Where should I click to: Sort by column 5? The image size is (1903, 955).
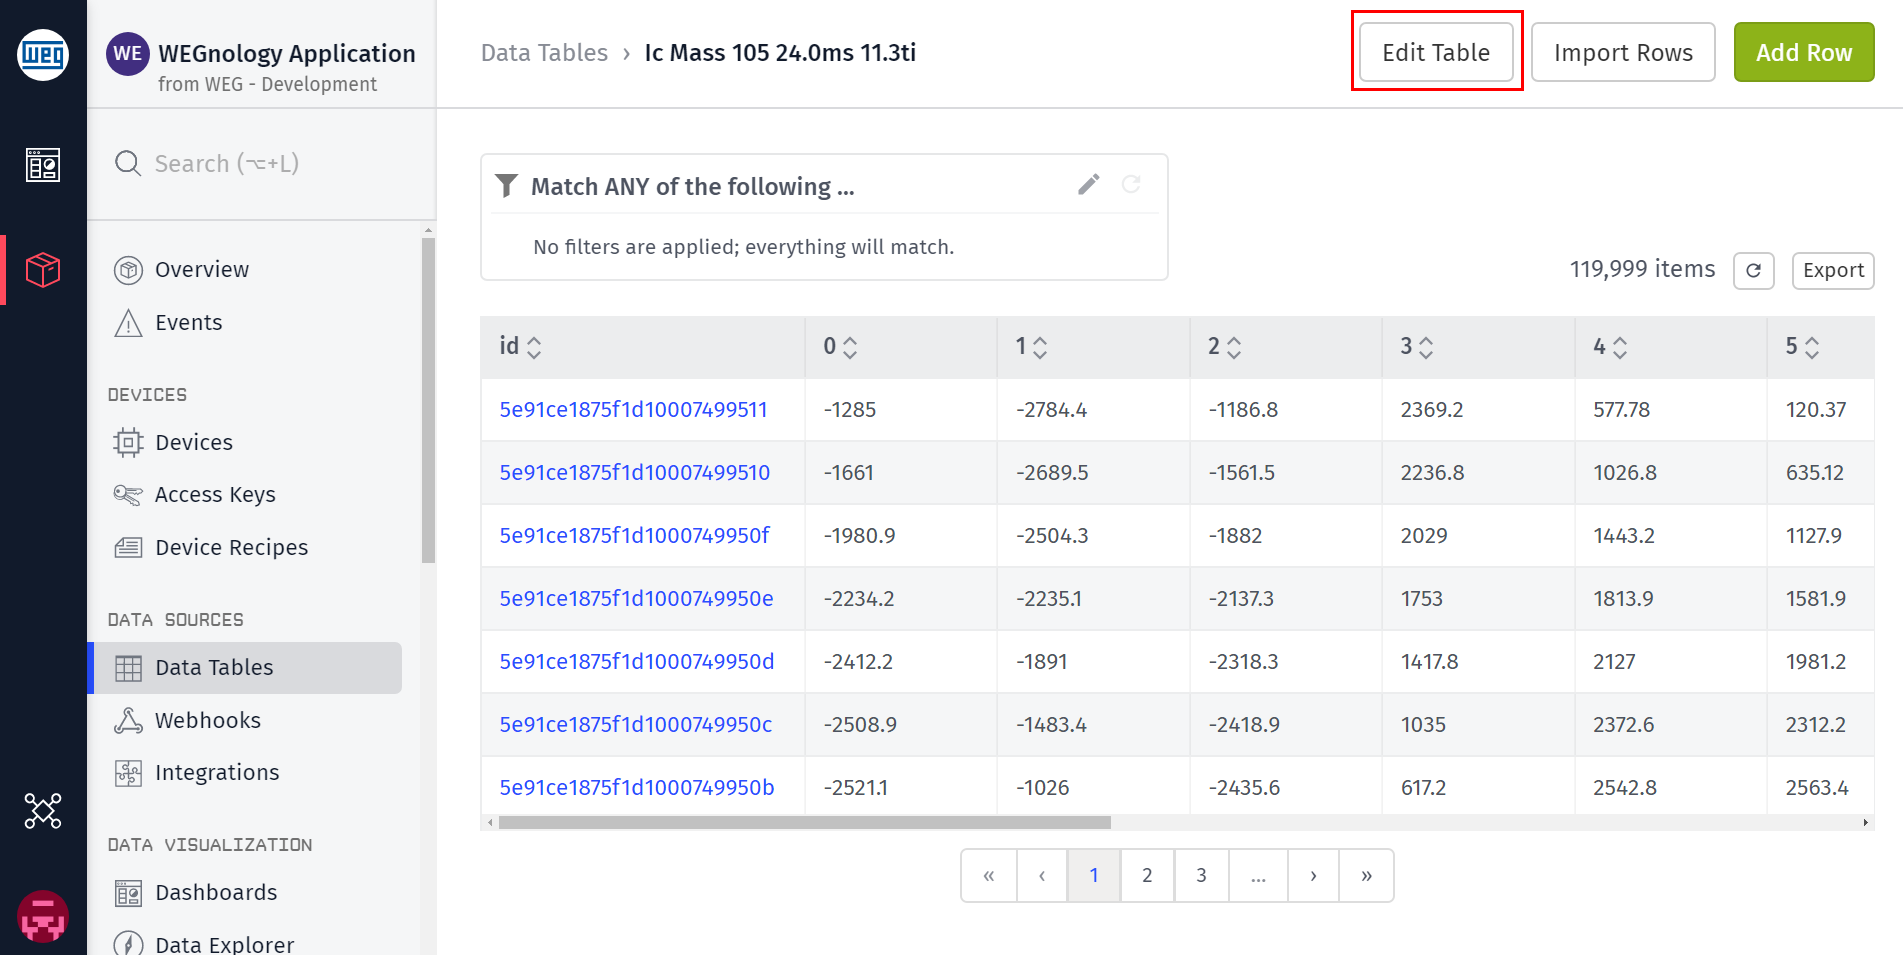pos(1812,347)
